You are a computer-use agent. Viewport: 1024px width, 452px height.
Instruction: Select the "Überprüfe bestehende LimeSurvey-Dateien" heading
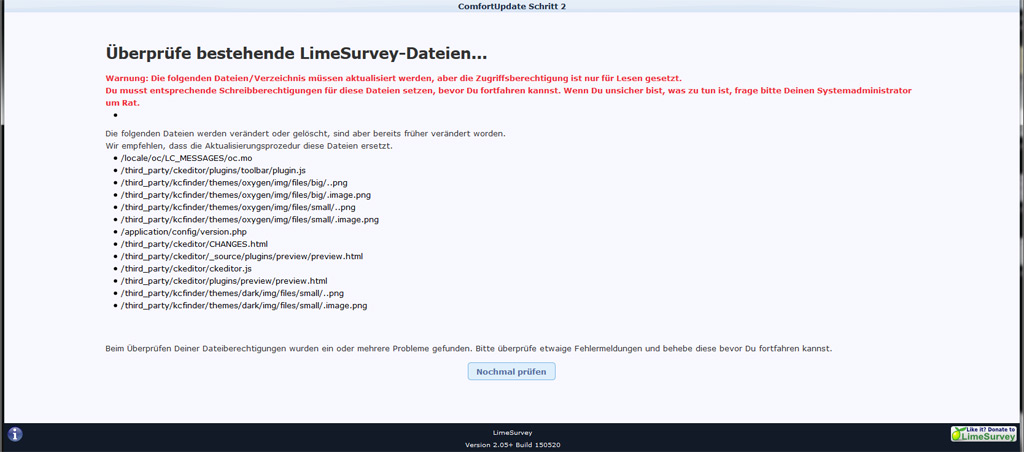(x=296, y=53)
